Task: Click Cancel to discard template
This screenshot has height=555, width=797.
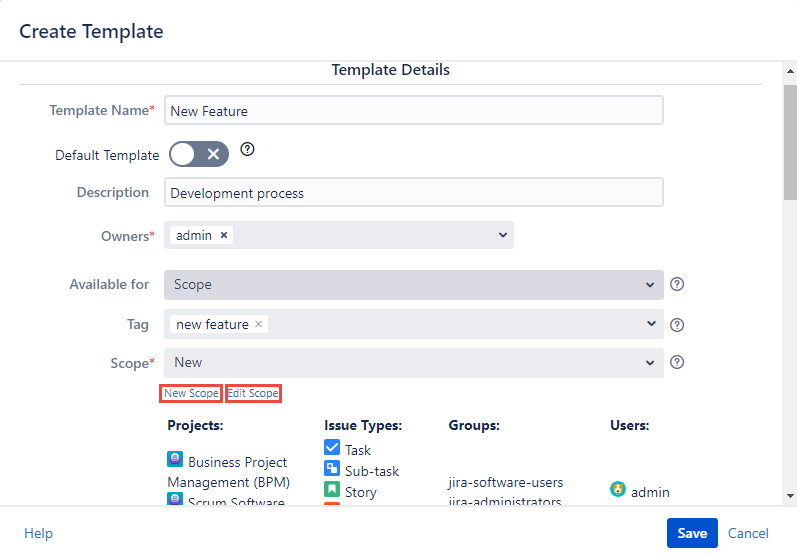Action: (x=748, y=533)
